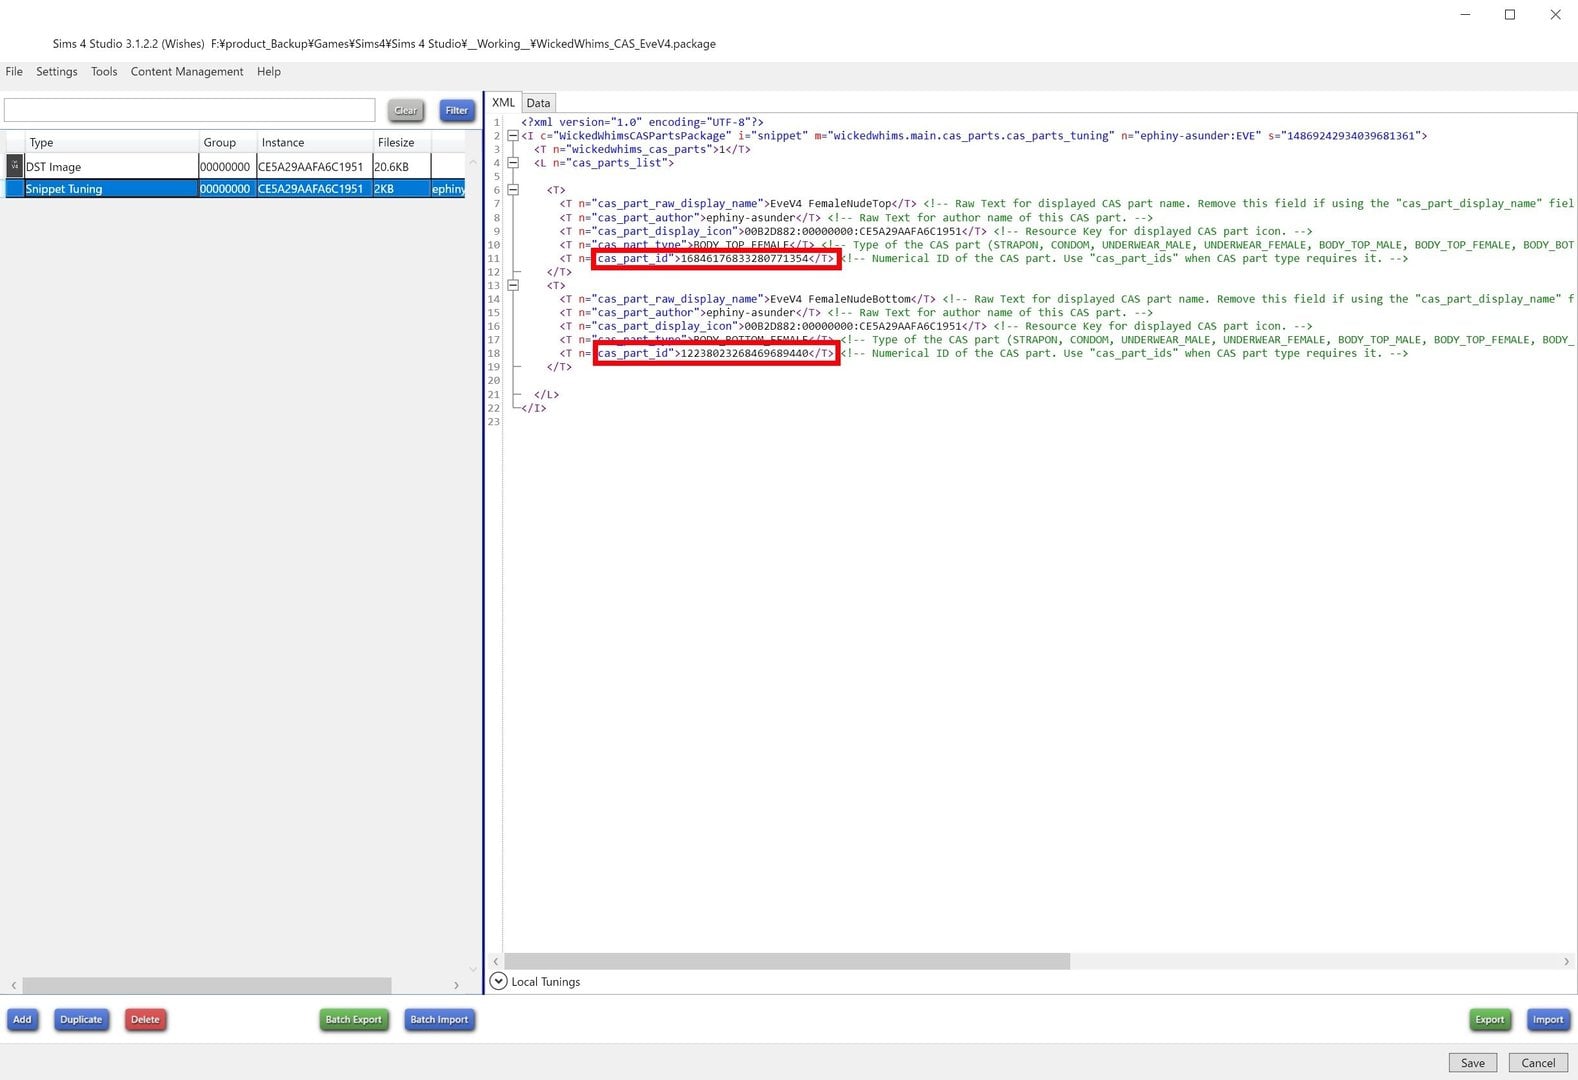
Task: Maximize the Sims 4 Studio window
Action: (x=1510, y=14)
